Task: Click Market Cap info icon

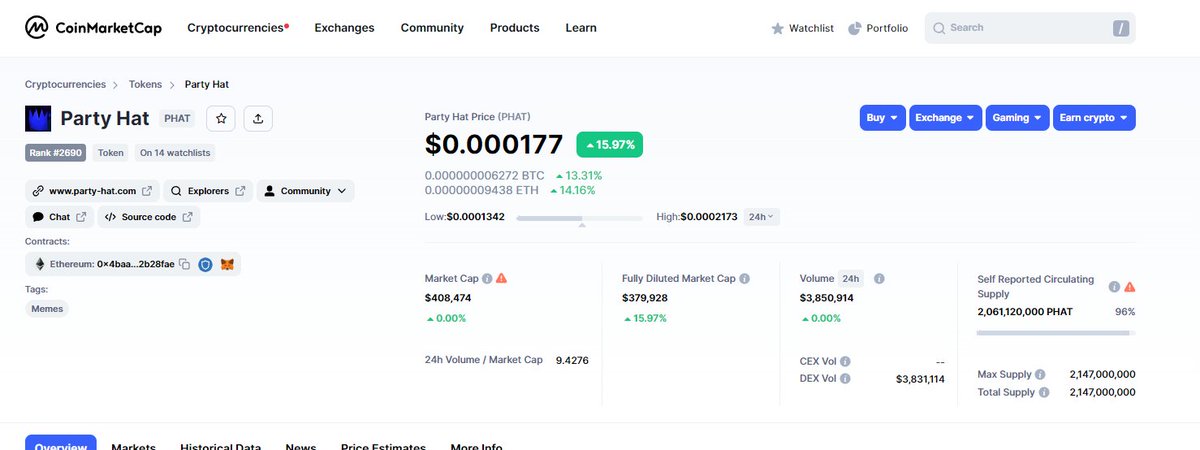Action: 487,279
